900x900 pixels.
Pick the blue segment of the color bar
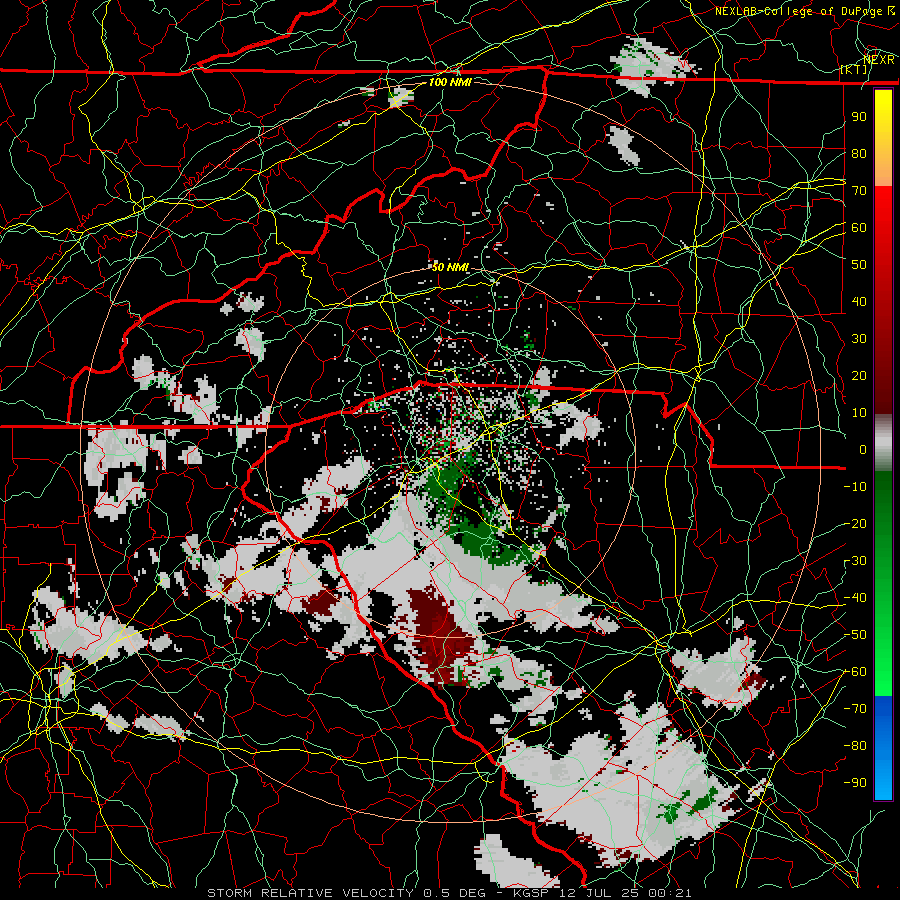click(883, 748)
